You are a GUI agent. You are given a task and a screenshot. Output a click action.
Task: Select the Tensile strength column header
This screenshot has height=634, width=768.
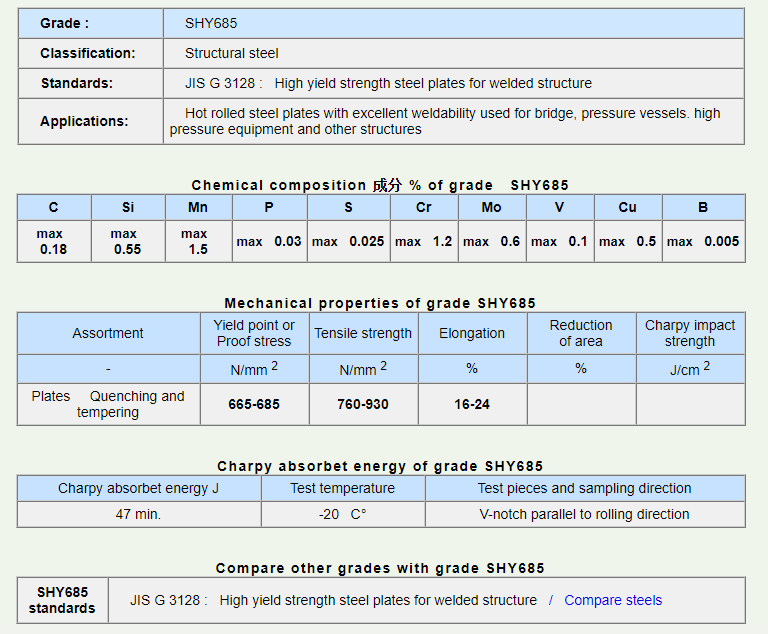point(363,333)
